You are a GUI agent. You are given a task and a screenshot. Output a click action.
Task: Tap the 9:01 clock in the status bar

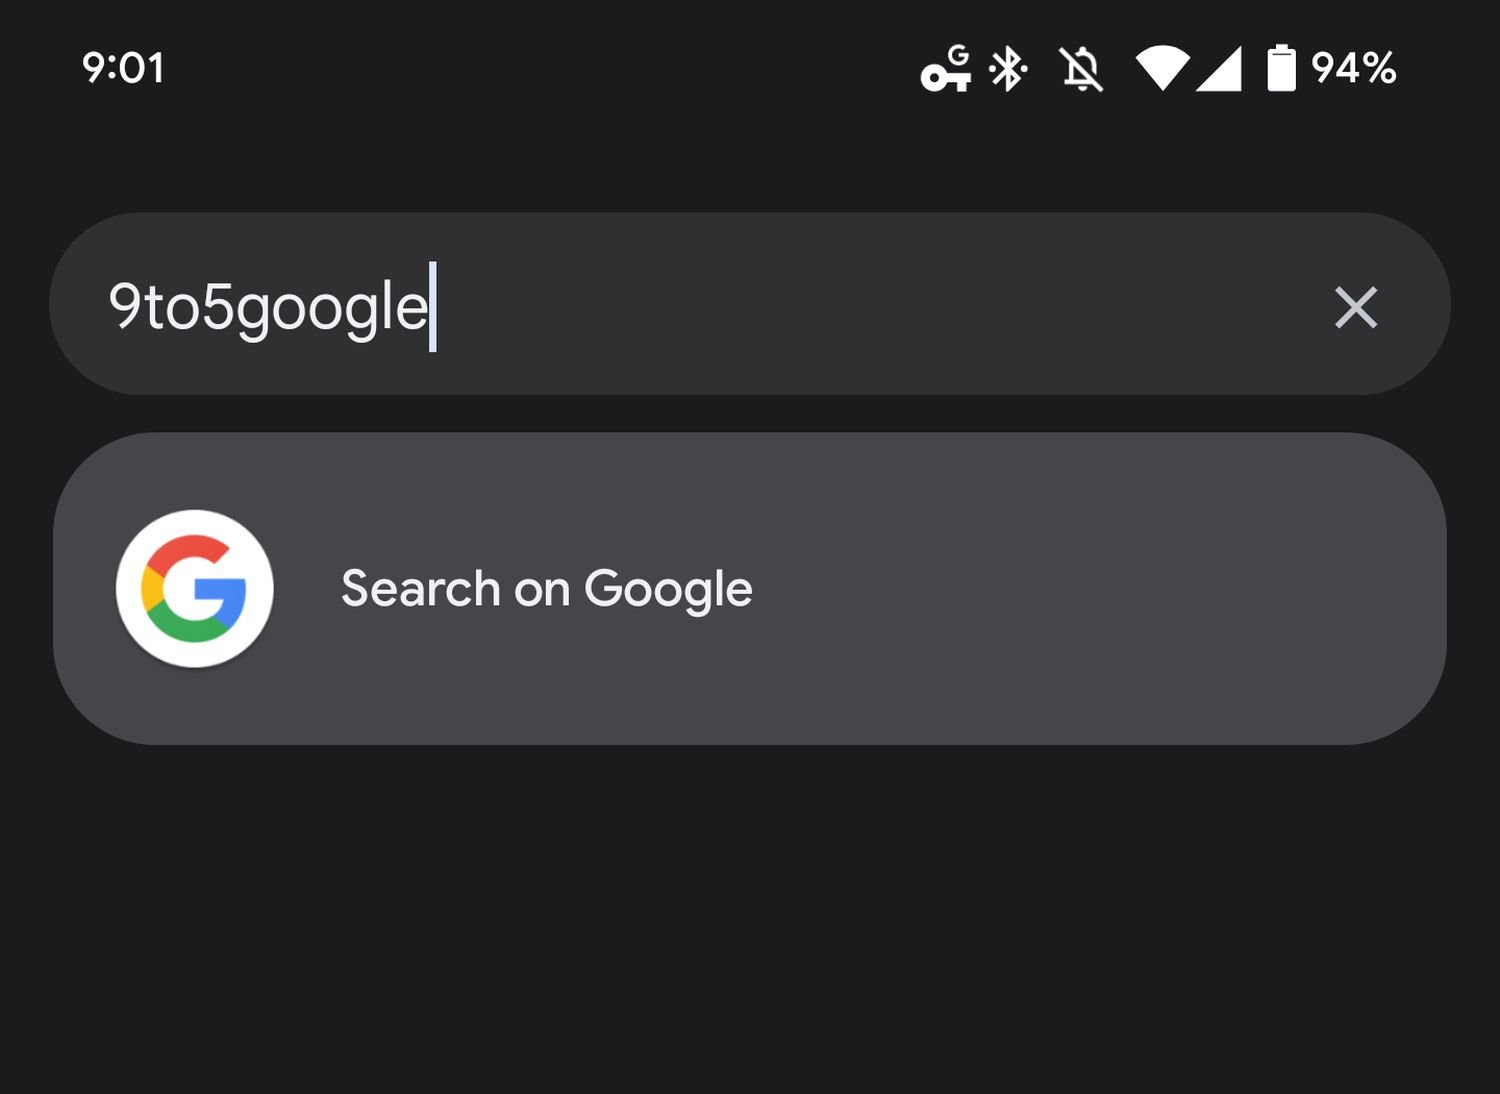click(123, 68)
